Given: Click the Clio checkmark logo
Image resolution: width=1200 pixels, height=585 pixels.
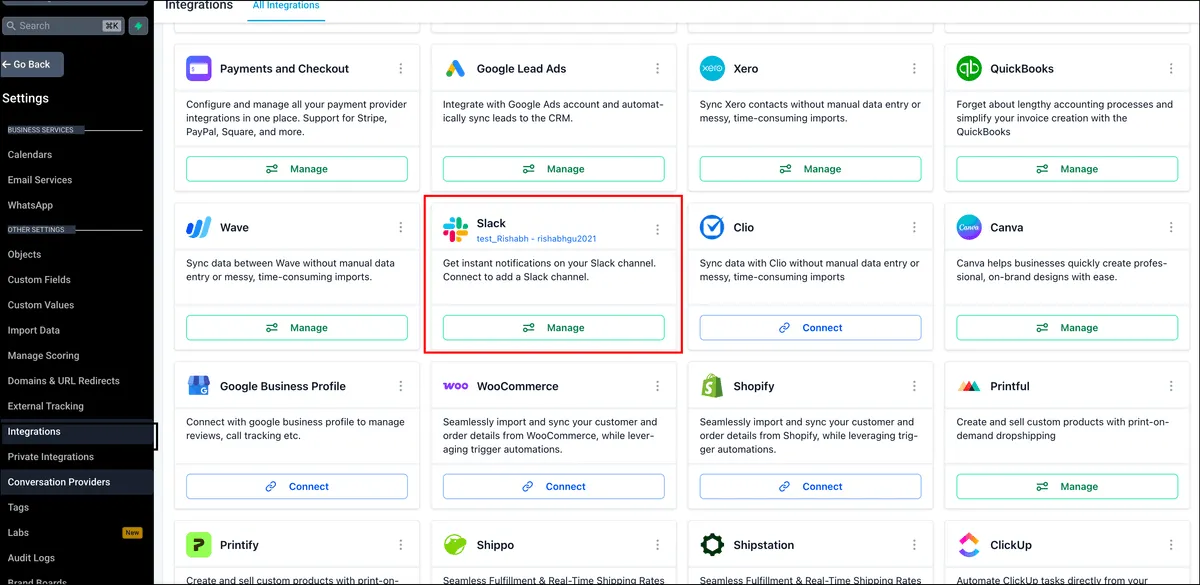Looking at the screenshot, I should tap(712, 228).
